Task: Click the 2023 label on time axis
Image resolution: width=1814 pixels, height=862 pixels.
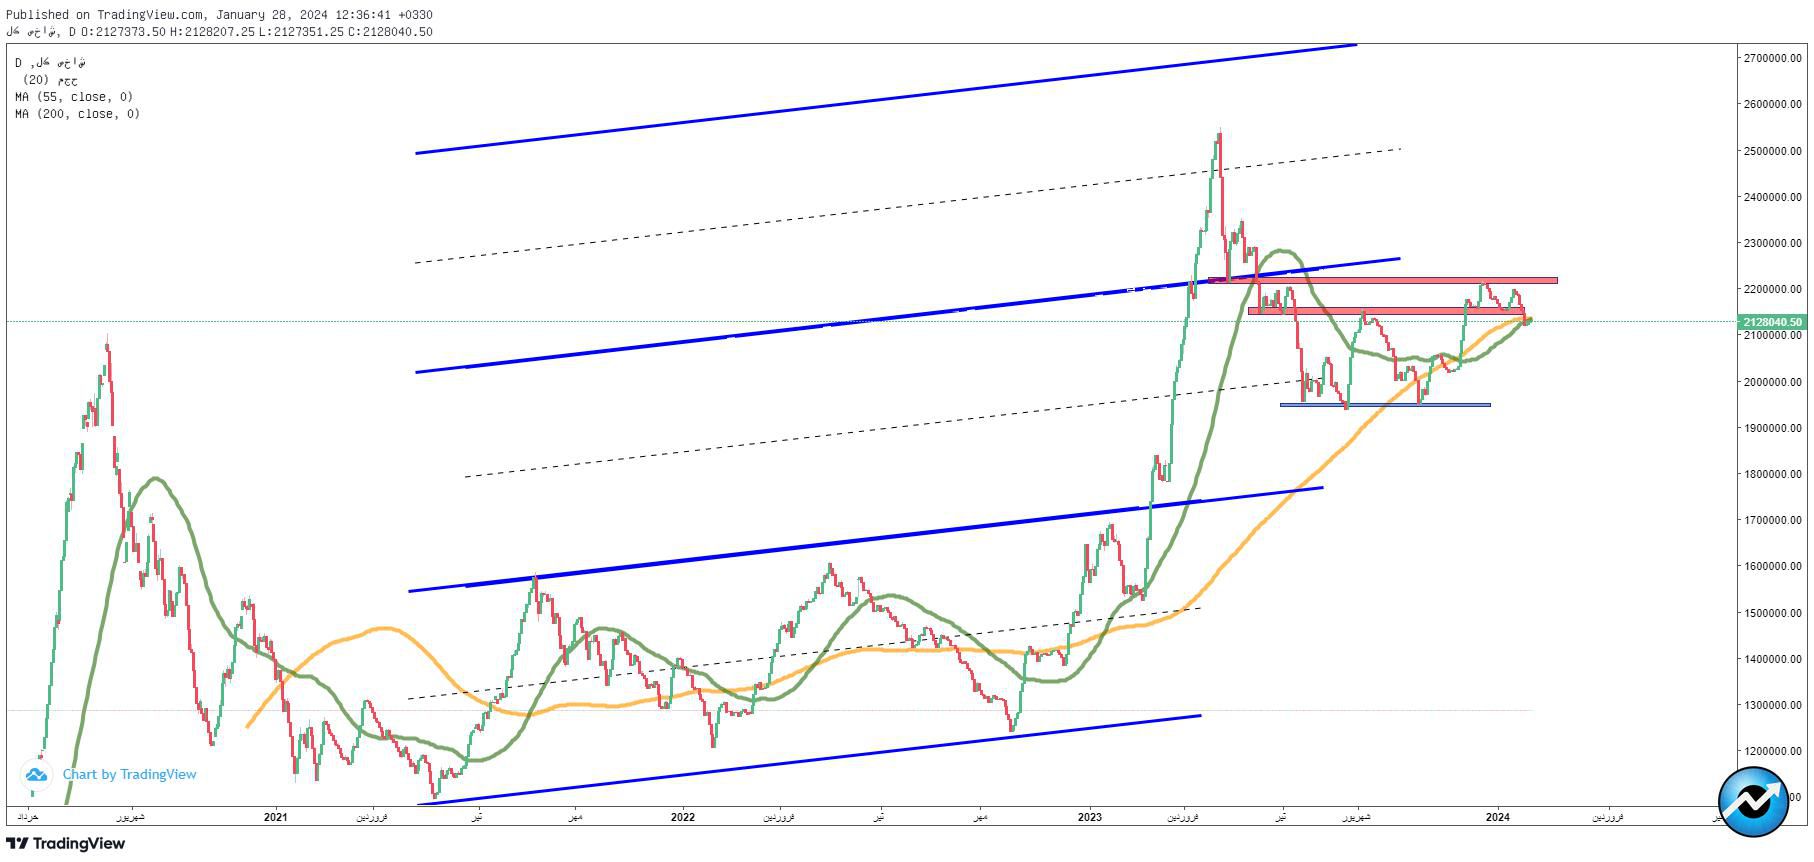Action: (1090, 817)
